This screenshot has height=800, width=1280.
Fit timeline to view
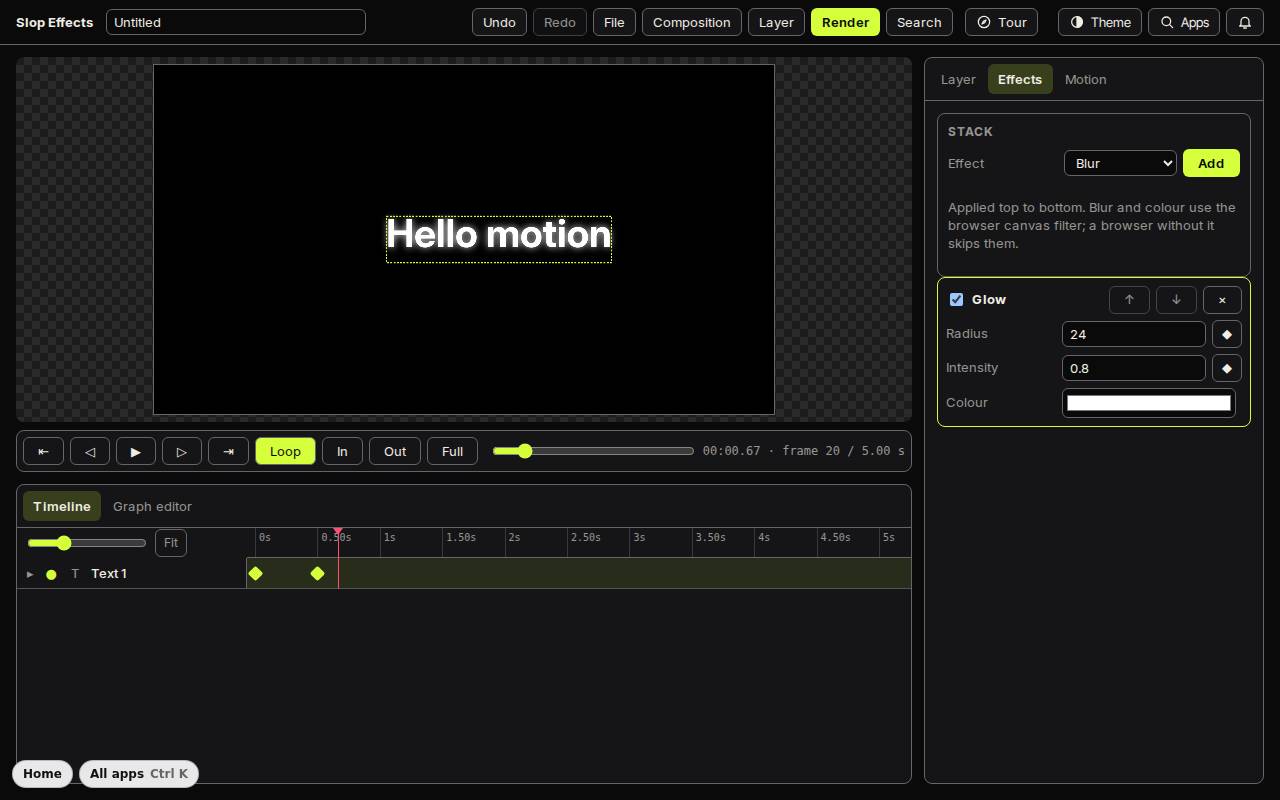pyautogui.click(x=171, y=543)
